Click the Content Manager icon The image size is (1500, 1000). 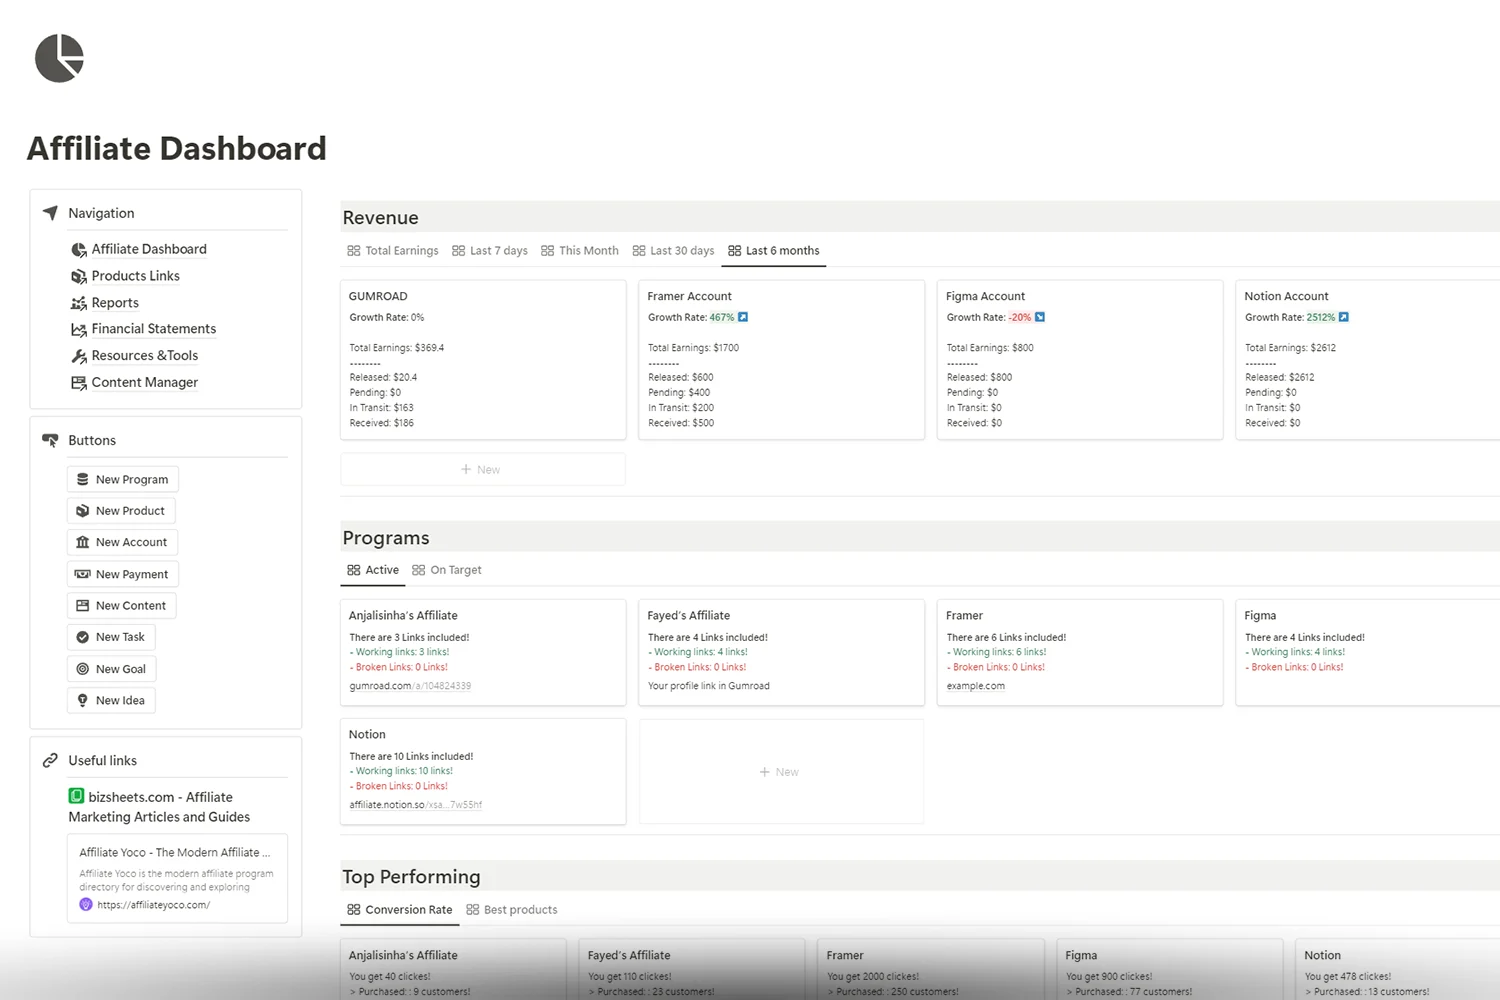pyautogui.click(x=79, y=382)
